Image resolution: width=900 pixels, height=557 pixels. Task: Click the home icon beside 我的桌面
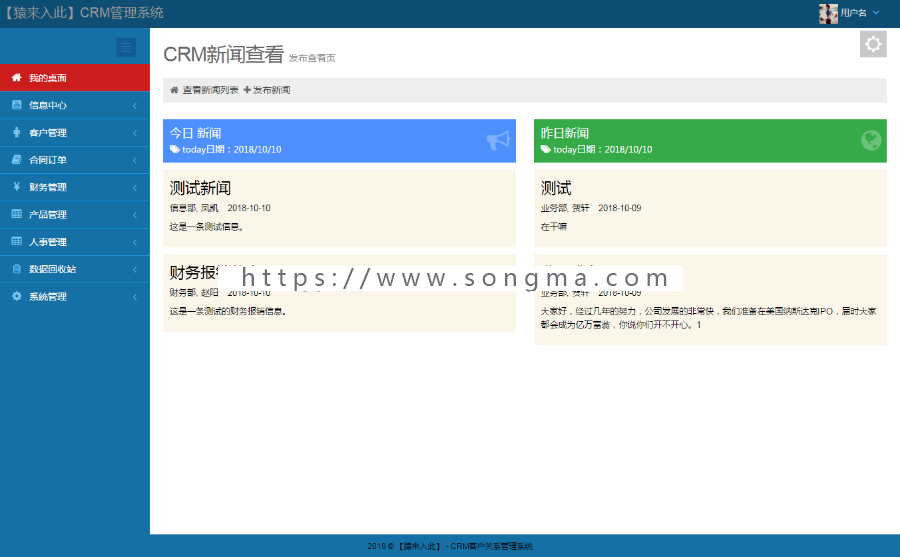[x=17, y=78]
